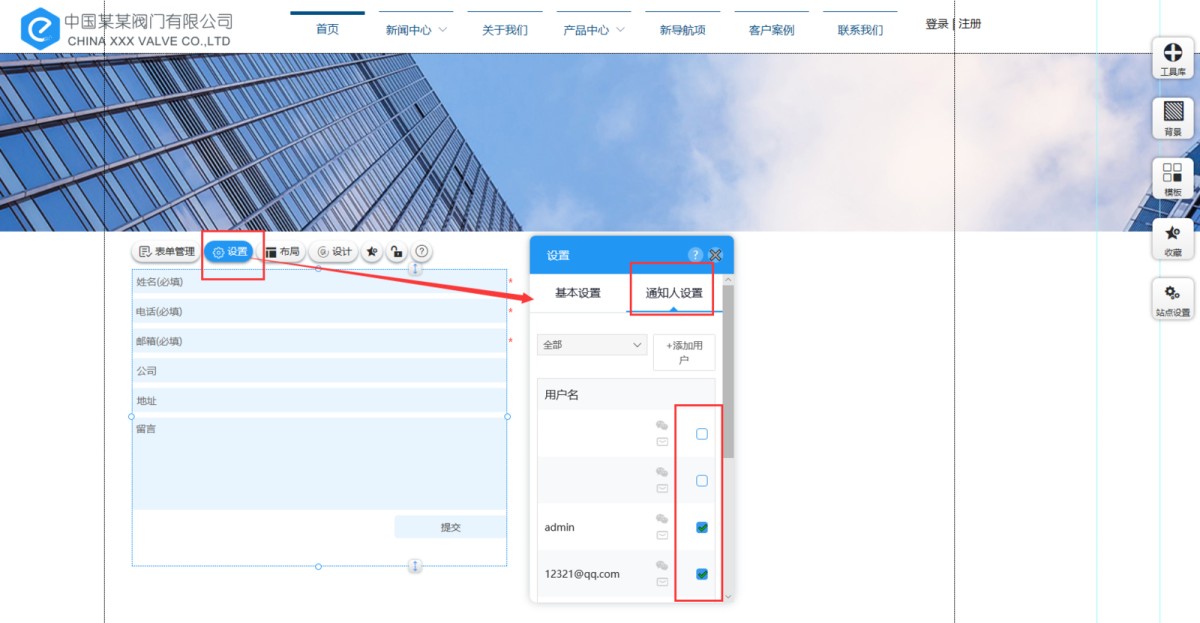Switch to the 通知人设置 tab
This screenshot has height=623, width=1200.
(x=674, y=293)
